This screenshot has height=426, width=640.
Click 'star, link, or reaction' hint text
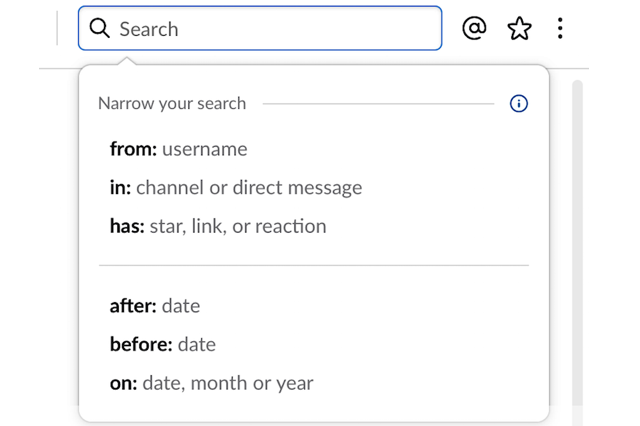click(x=238, y=226)
